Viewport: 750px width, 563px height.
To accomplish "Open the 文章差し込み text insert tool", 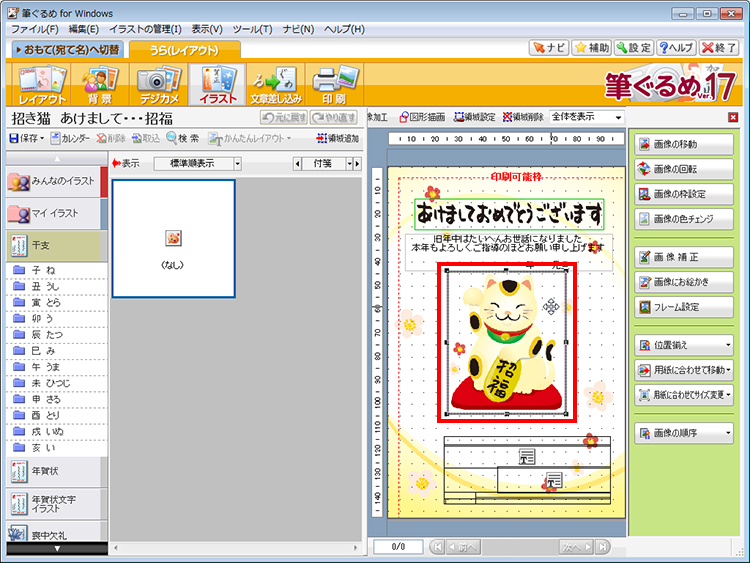I will click(276, 85).
